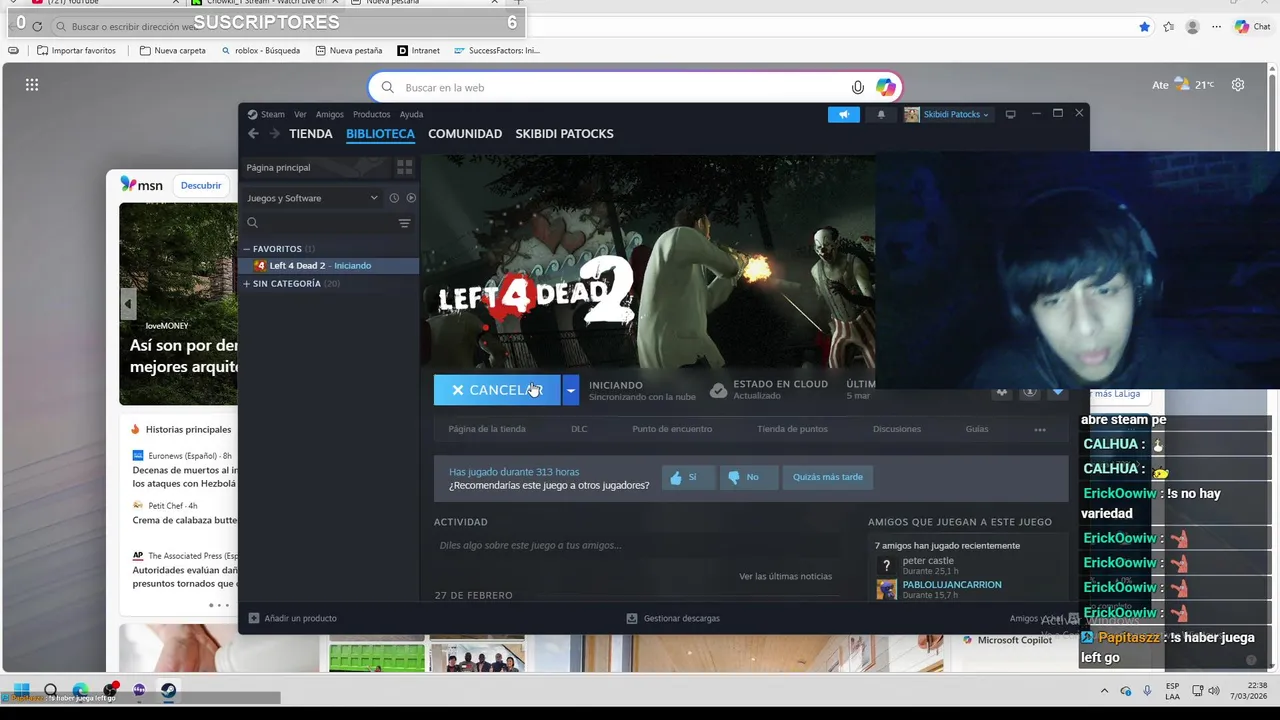Click the browser favorites star icon
Image resolution: width=1280 pixels, height=720 pixels.
(1144, 27)
